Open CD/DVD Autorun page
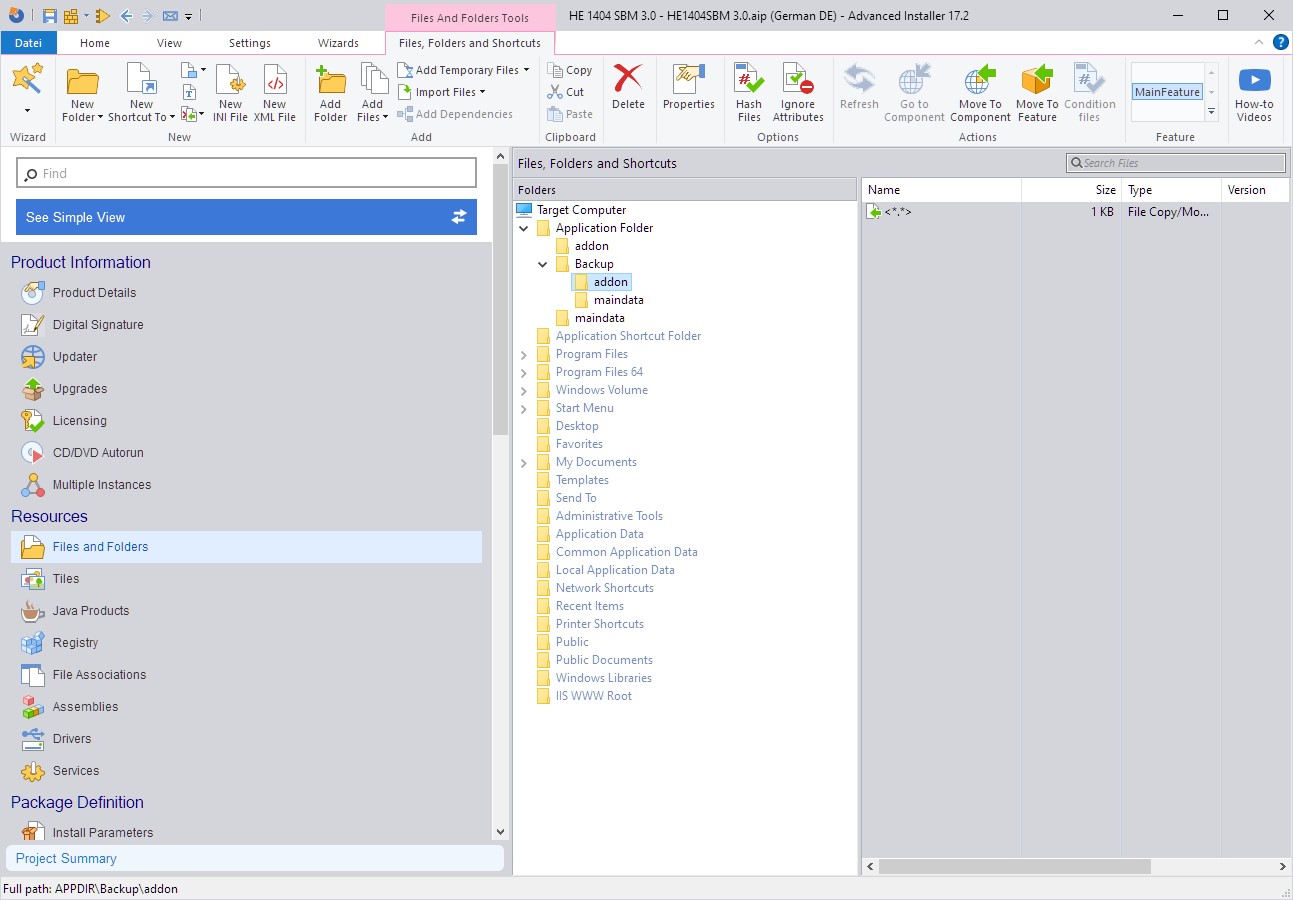Viewport: 1293px width, 900px height. (x=98, y=453)
